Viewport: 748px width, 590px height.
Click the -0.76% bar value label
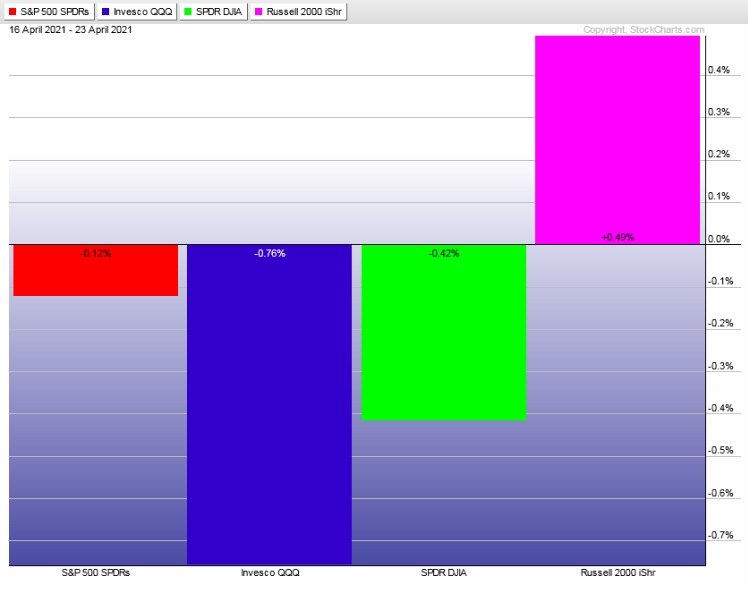point(270,253)
